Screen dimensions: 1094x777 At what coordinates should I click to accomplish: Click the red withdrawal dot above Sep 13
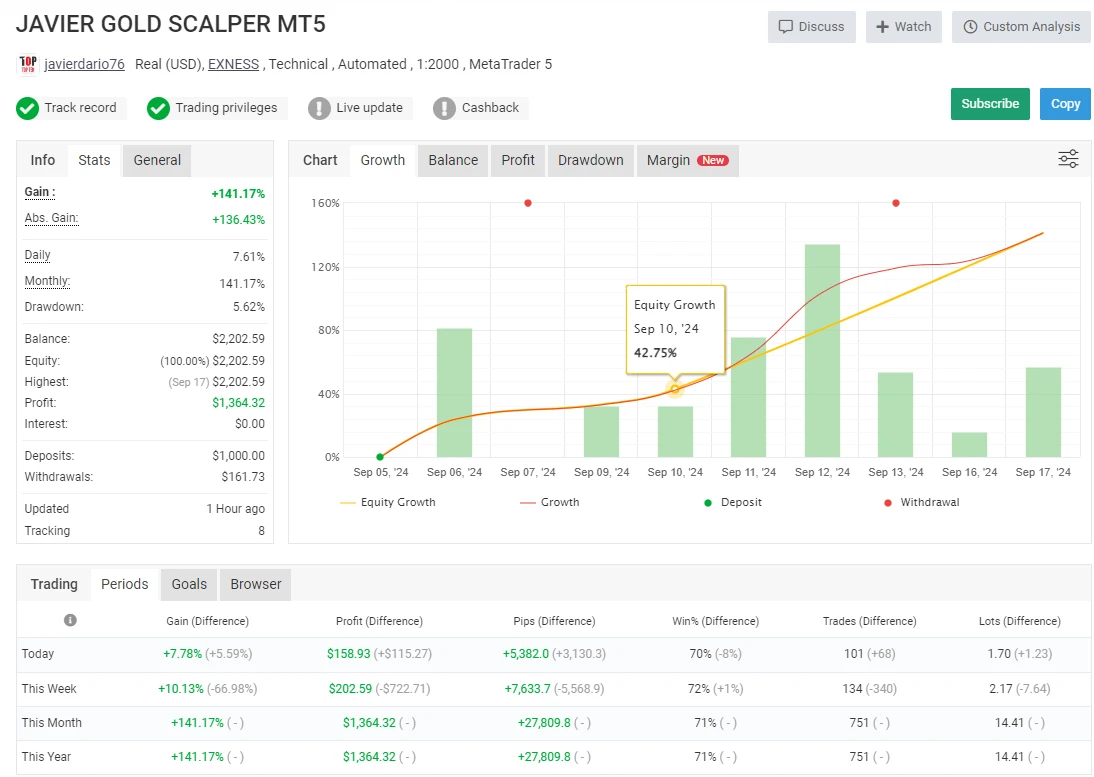tap(895, 203)
